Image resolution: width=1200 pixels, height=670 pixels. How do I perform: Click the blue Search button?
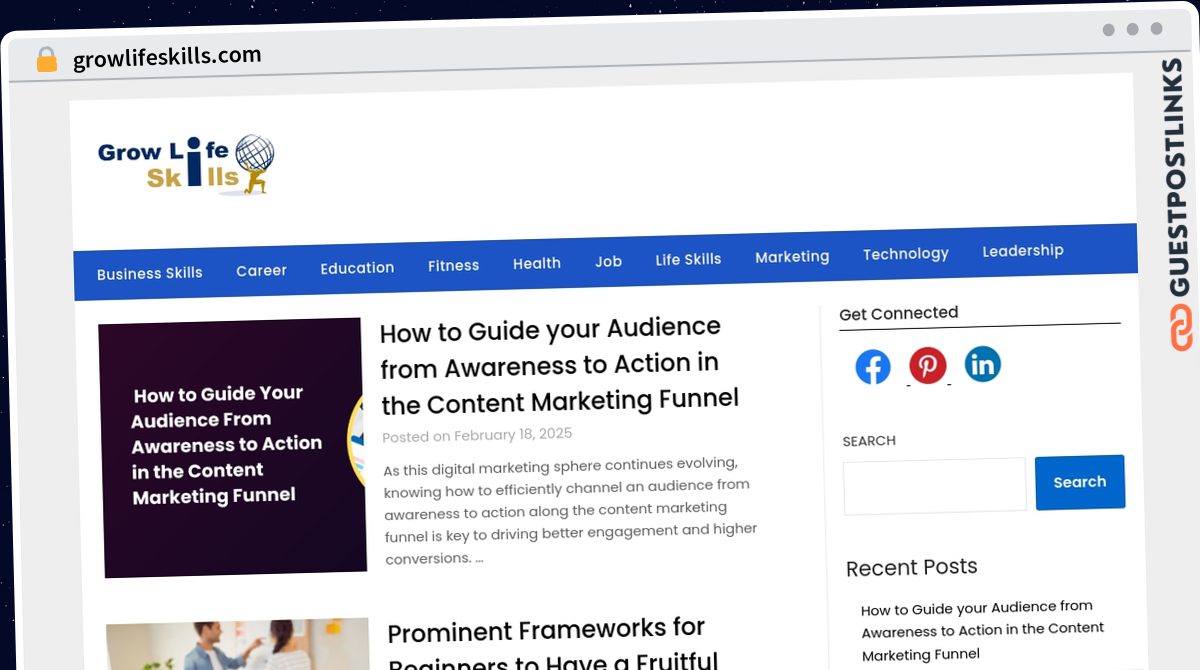(x=1080, y=482)
